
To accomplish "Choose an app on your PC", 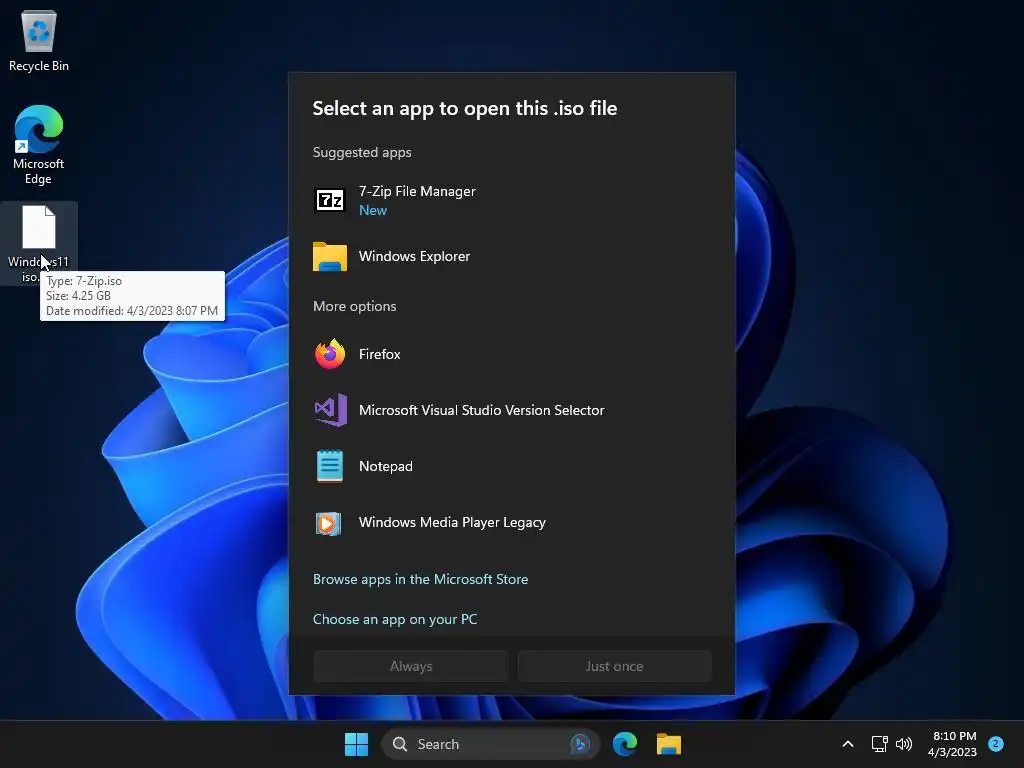I will pyautogui.click(x=395, y=619).
